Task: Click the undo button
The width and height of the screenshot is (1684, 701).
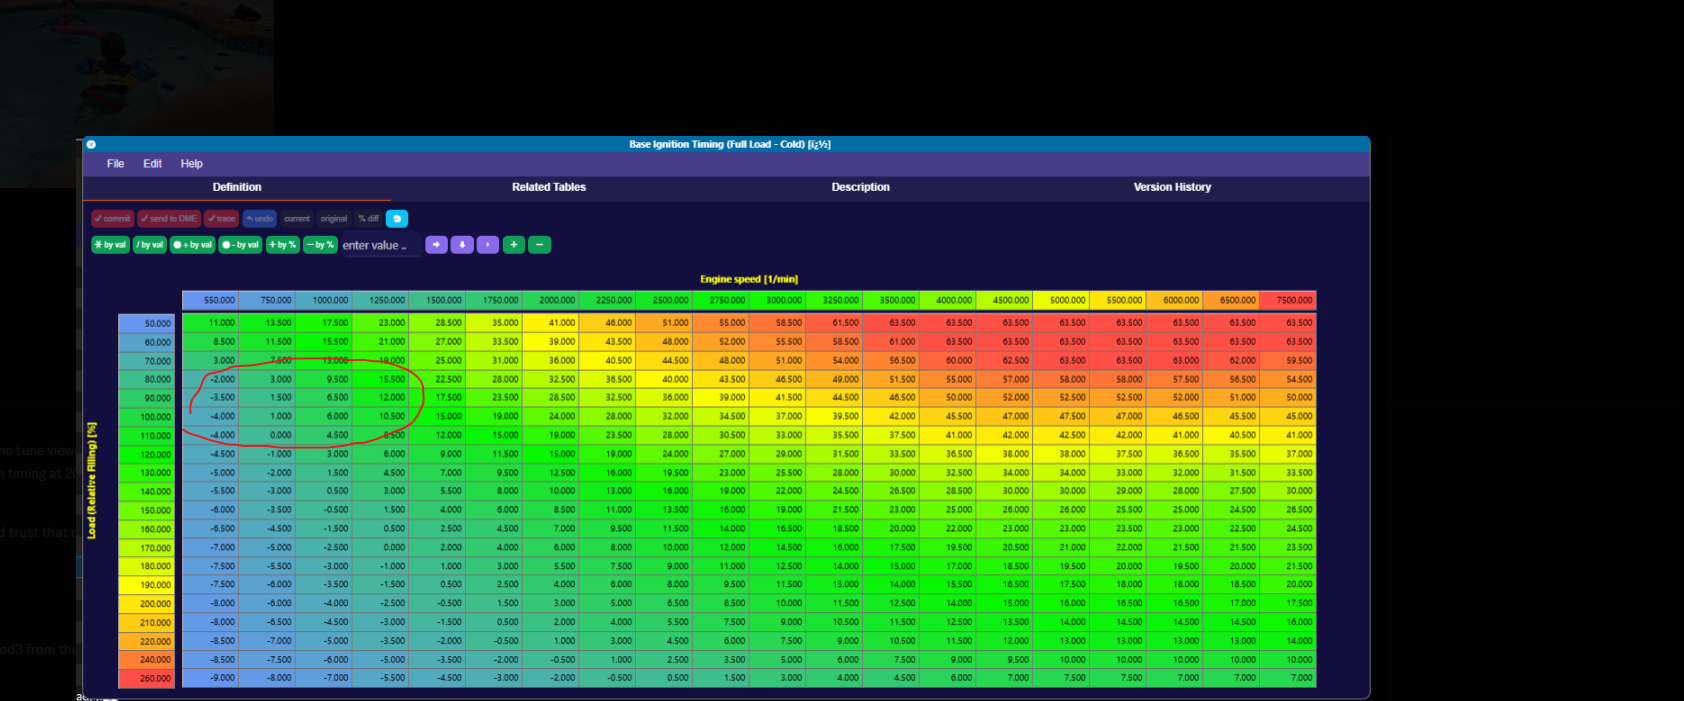Action: pyautogui.click(x=260, y=219)
